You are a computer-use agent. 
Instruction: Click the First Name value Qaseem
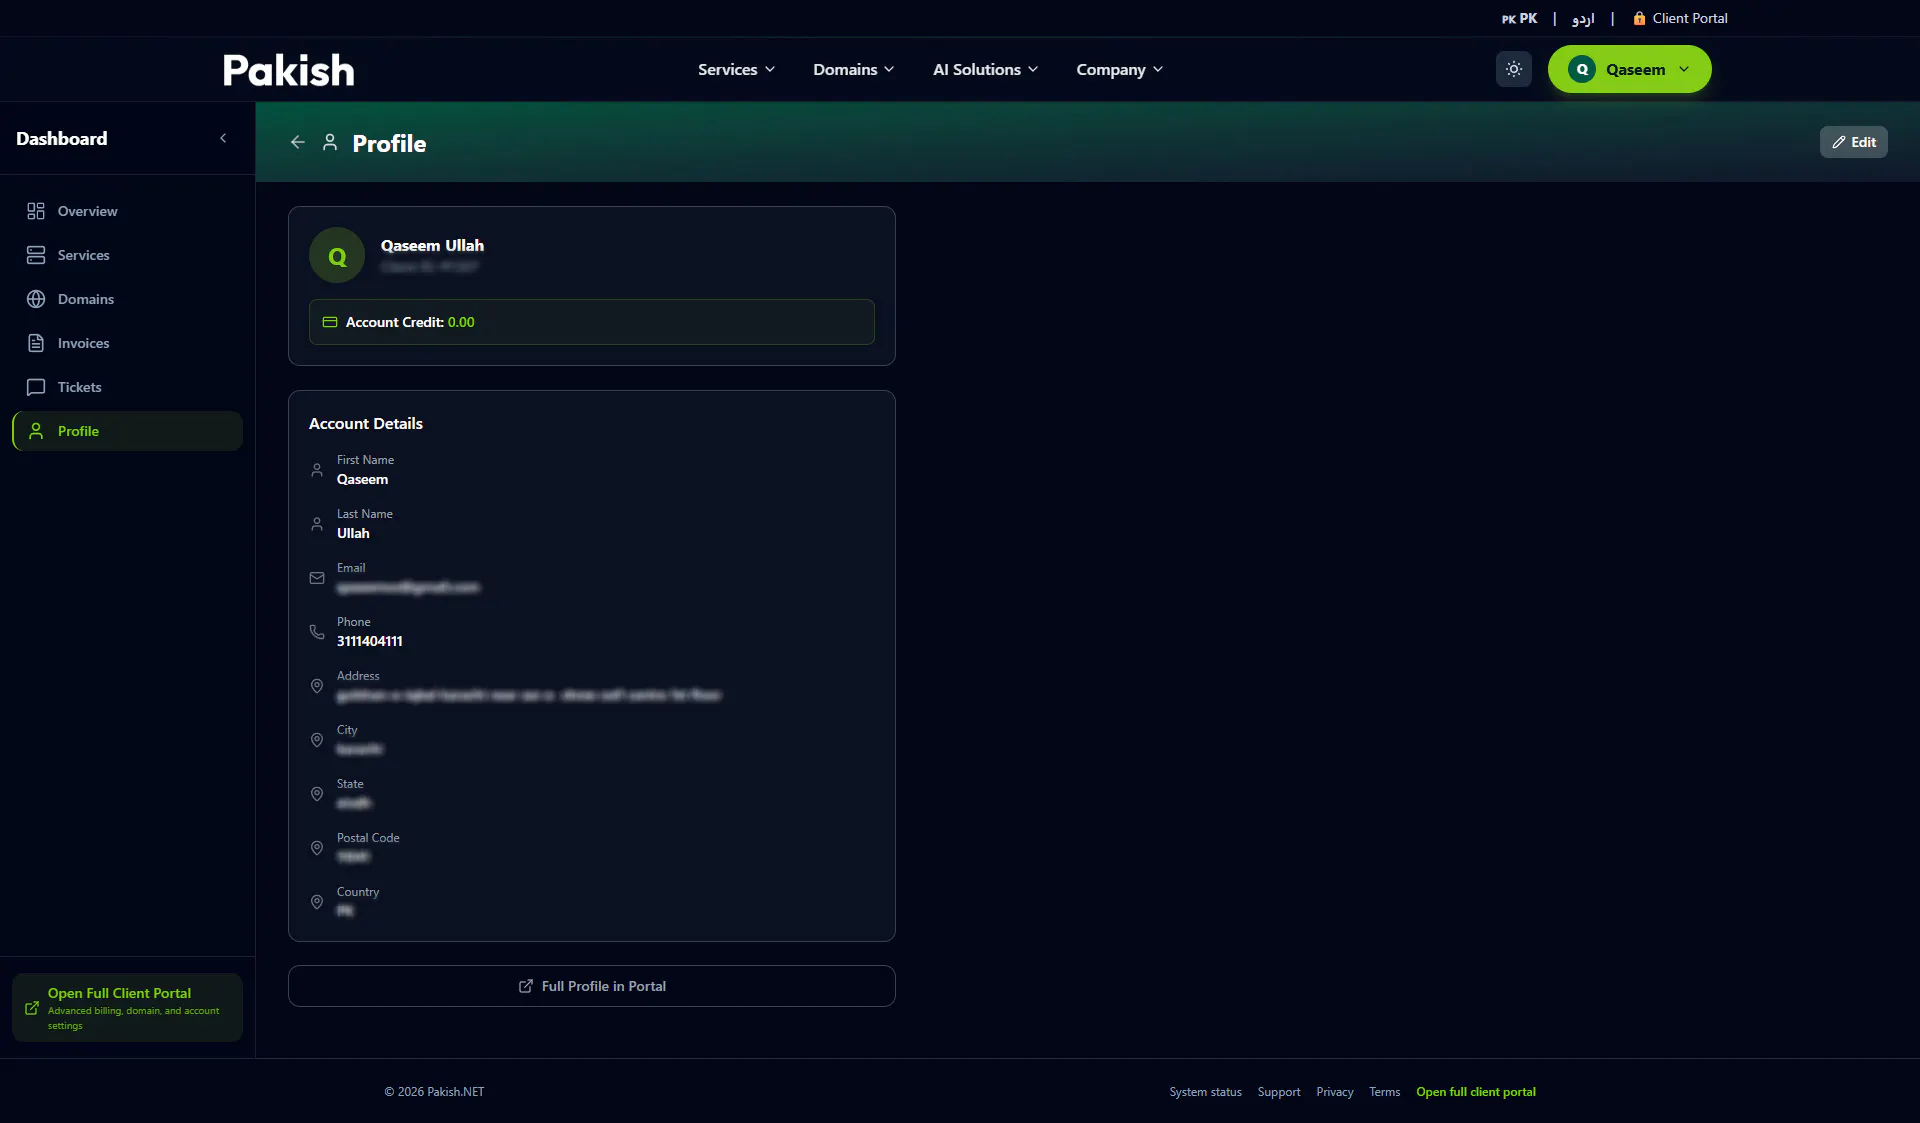362,479
